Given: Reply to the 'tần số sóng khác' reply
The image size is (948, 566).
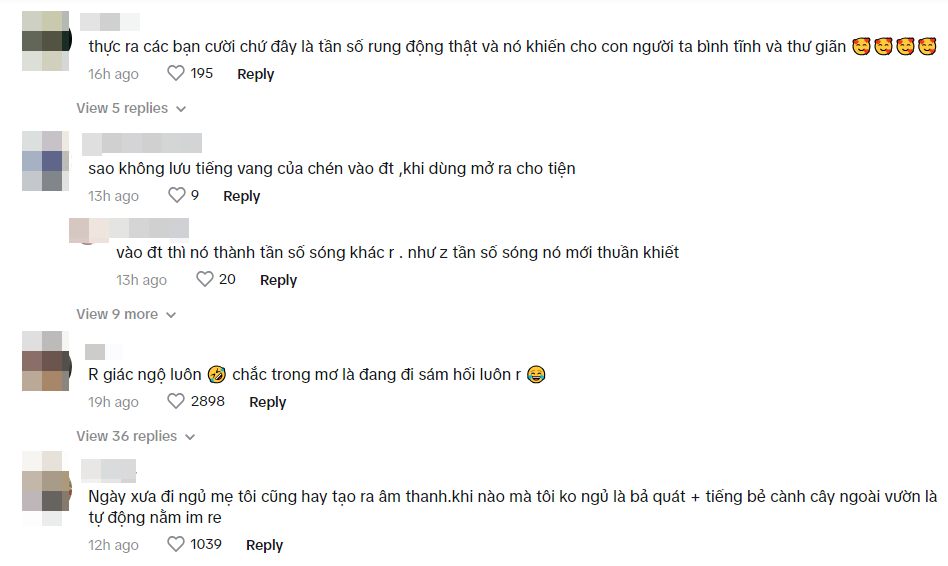Looking at the screenshot, I should coord(278,280).
